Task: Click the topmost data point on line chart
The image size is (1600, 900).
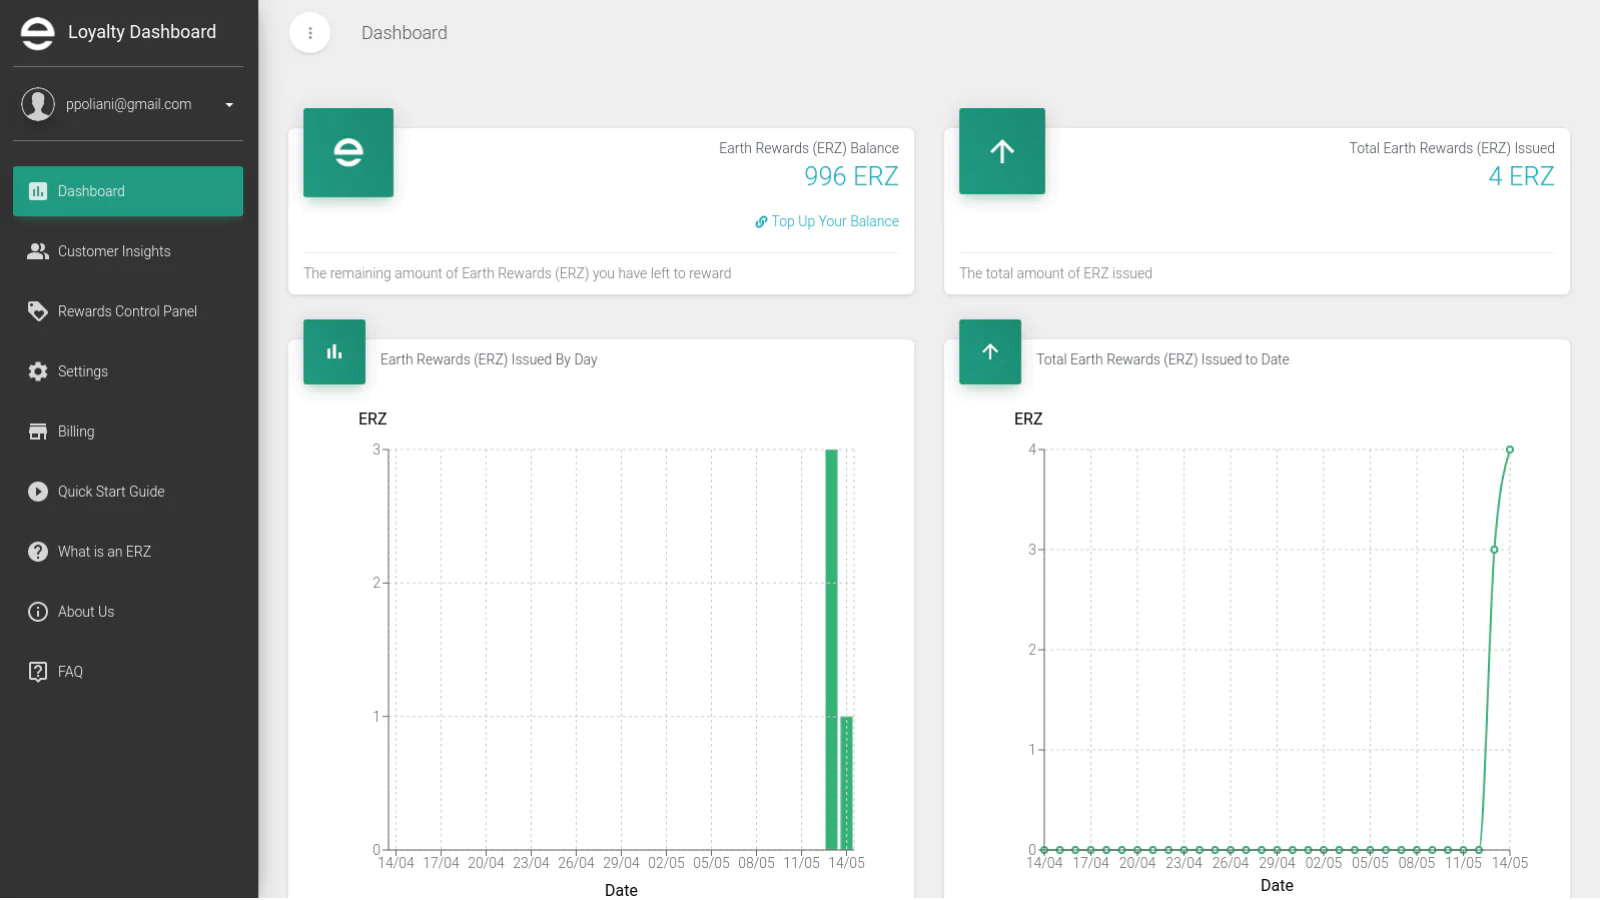Action: coord(1510,450)
